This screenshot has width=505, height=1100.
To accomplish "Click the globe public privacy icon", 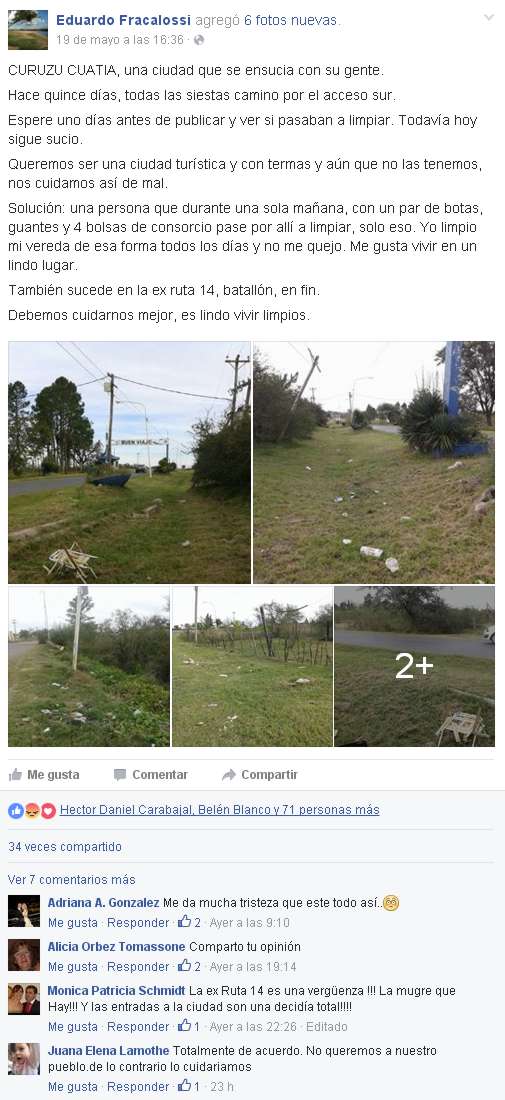I will point(199,40).
